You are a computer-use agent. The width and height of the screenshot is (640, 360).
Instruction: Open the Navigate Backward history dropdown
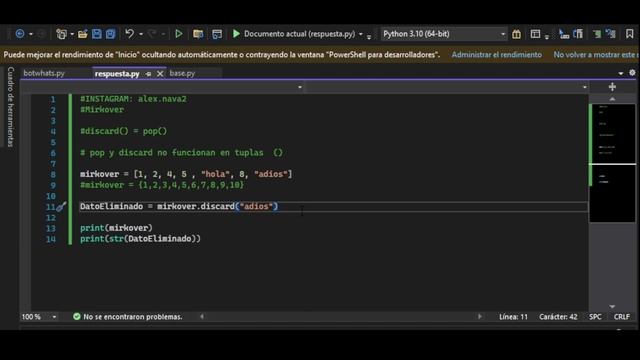tap(31, 34)
